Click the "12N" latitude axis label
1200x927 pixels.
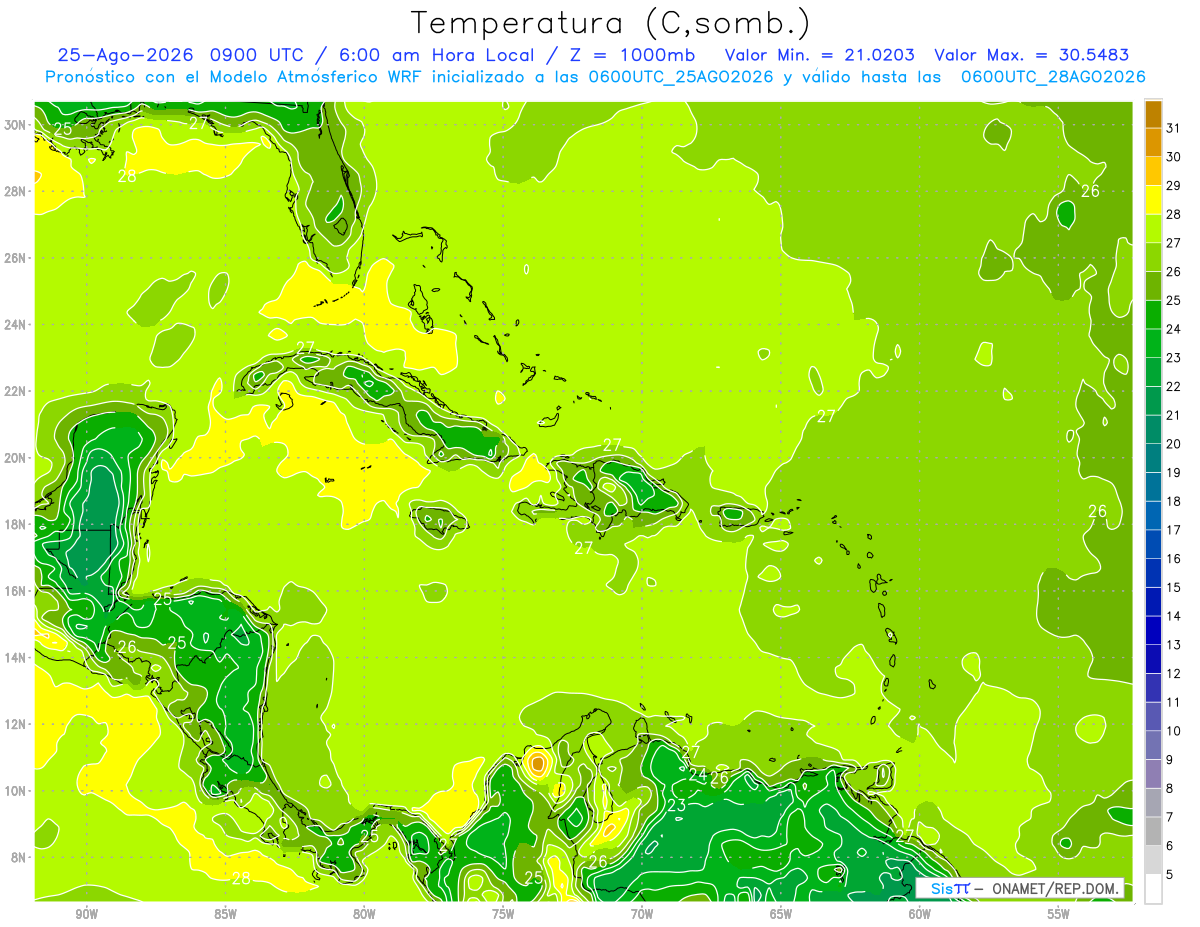coord(15,724)
